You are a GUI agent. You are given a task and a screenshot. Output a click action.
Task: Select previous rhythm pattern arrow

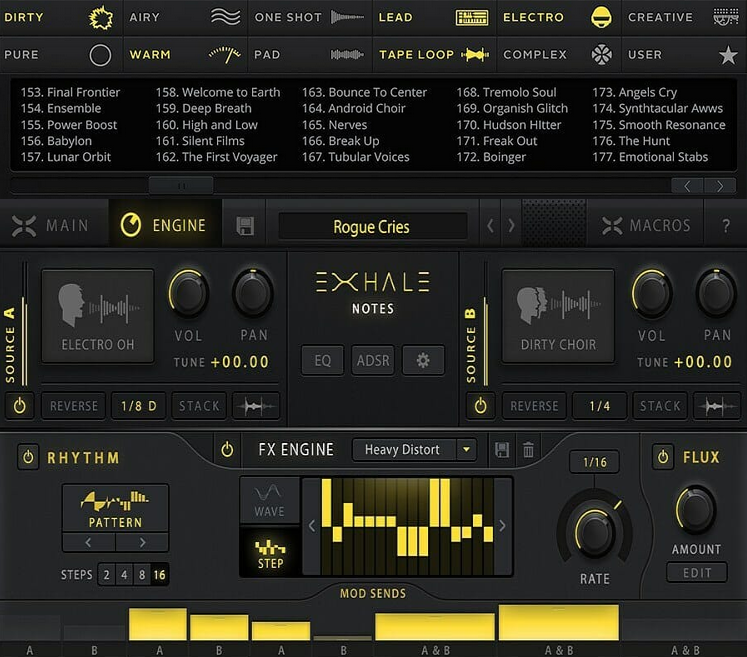[89, 542]
